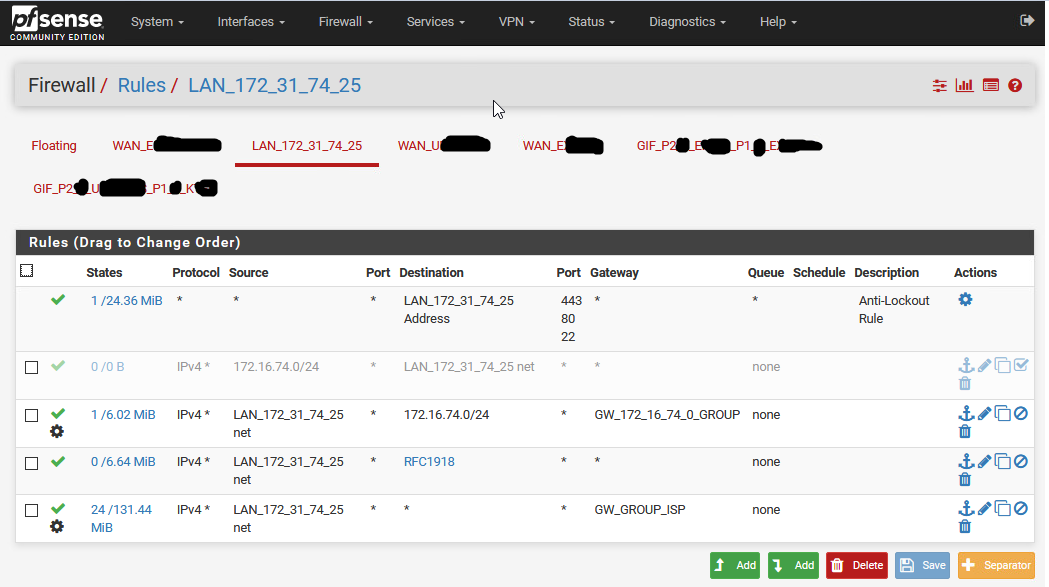Screen dimensions: 1049x587
Task: Open firewall logs icon in breadcrumb bar
Action: tap(990, 86)
